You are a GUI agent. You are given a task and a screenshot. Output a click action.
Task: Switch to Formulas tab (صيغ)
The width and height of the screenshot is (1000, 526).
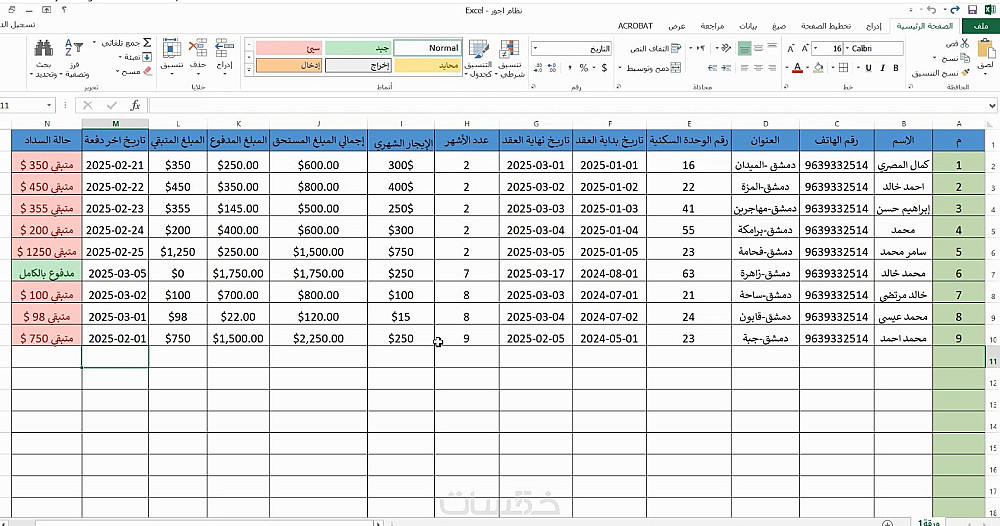point(779,26)
